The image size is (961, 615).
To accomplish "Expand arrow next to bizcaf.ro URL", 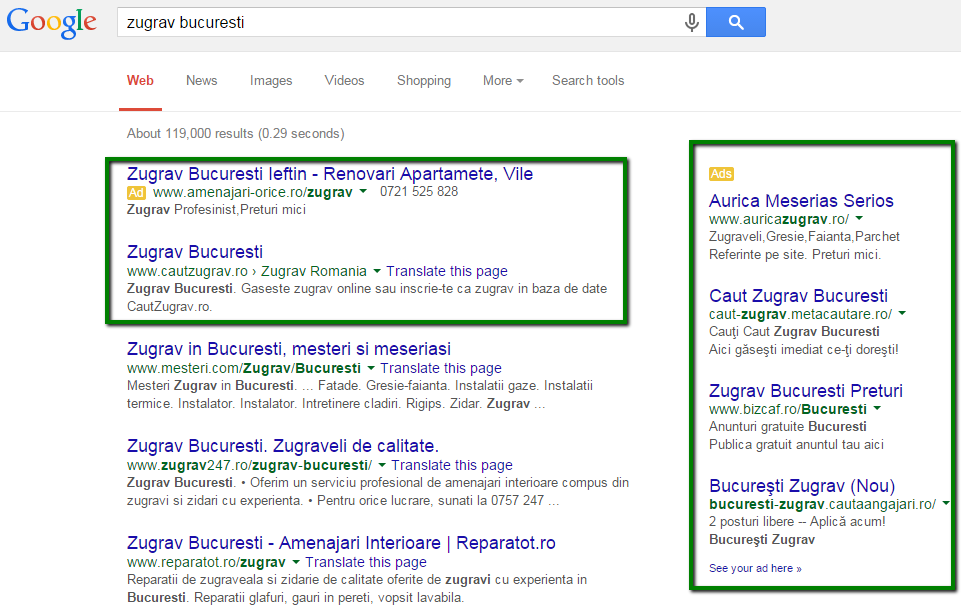I will (x=877, y=408).
